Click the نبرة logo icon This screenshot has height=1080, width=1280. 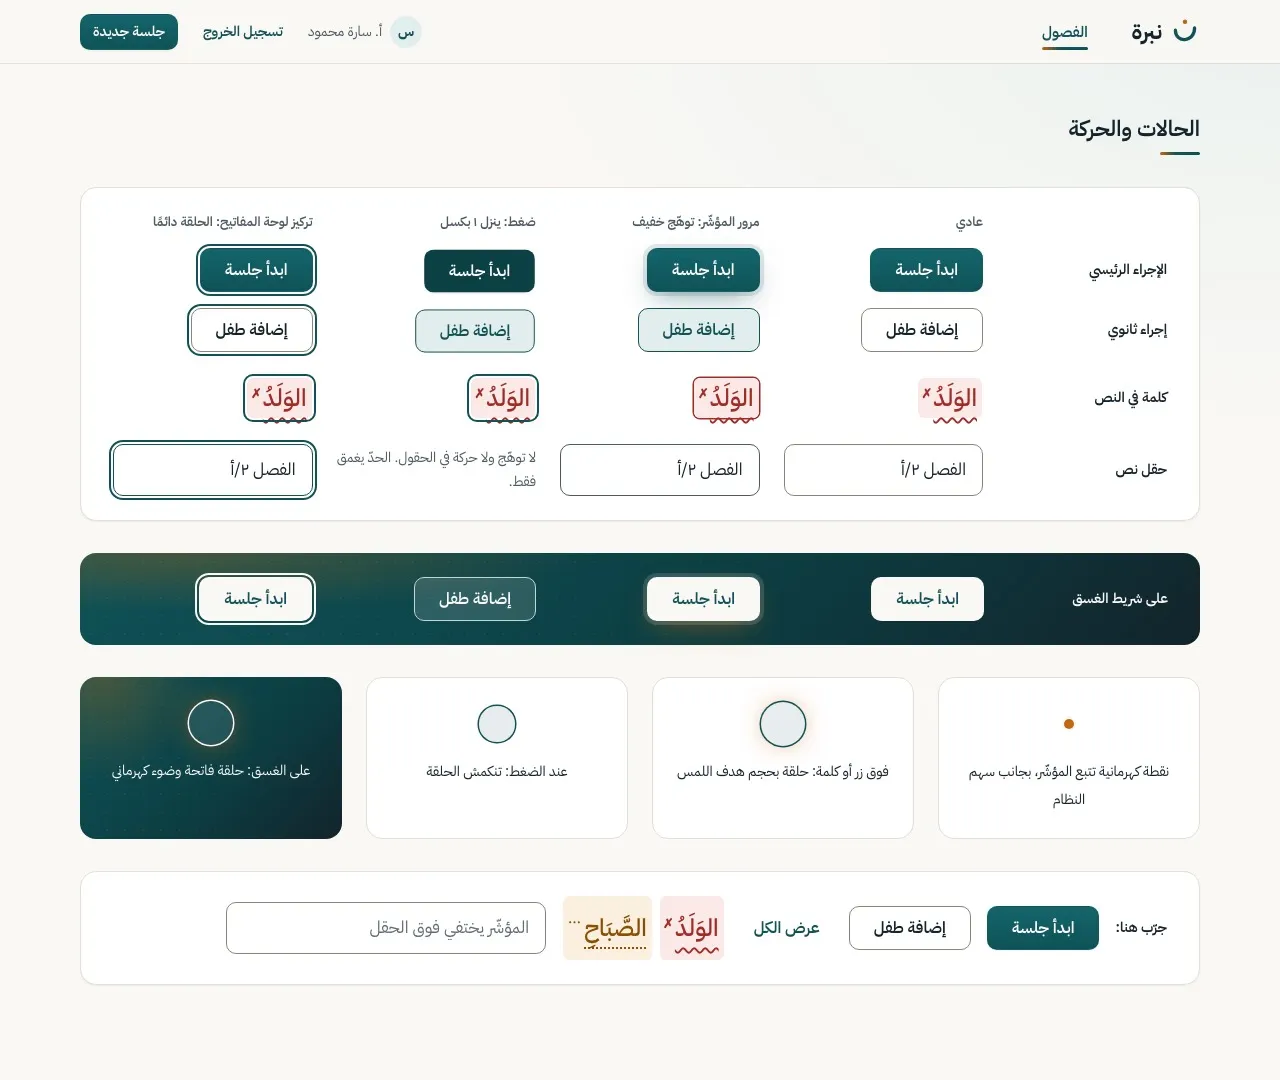click(x=1185, y=31)
